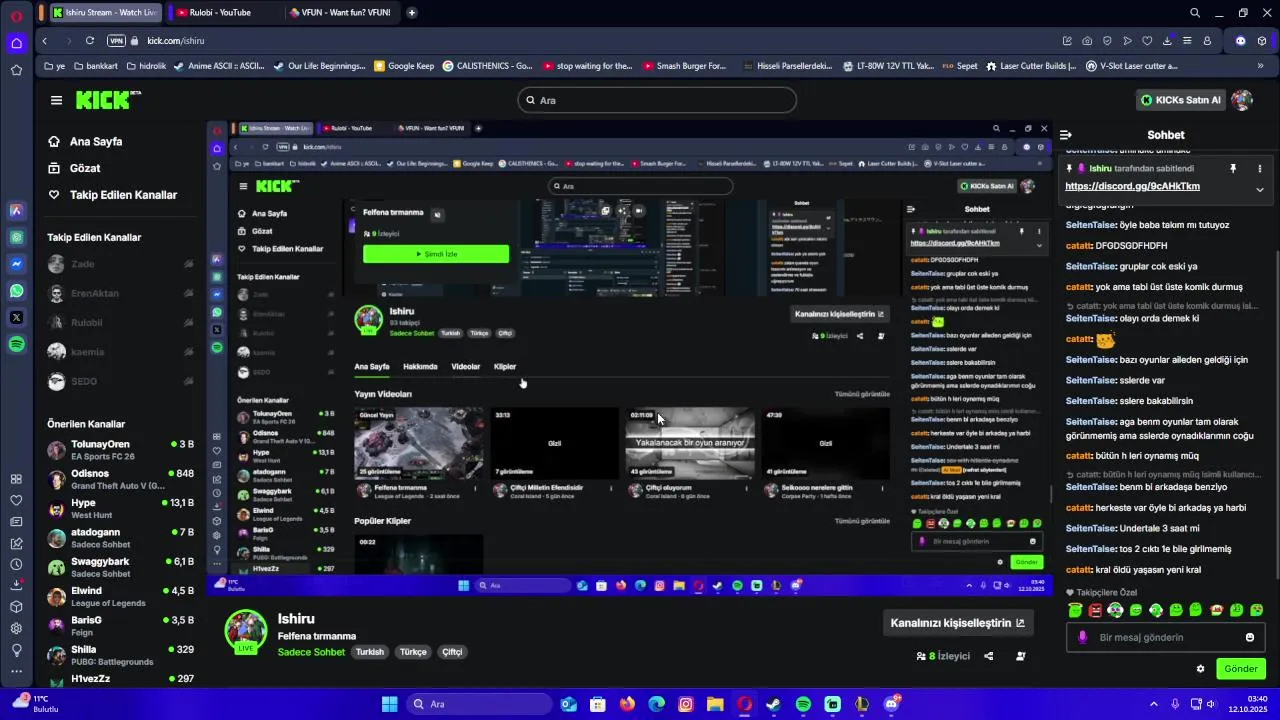The width and height of the screenshot is (1280, 720).
Task: Click the chat message input field
Action: (x=1165, y=637)
